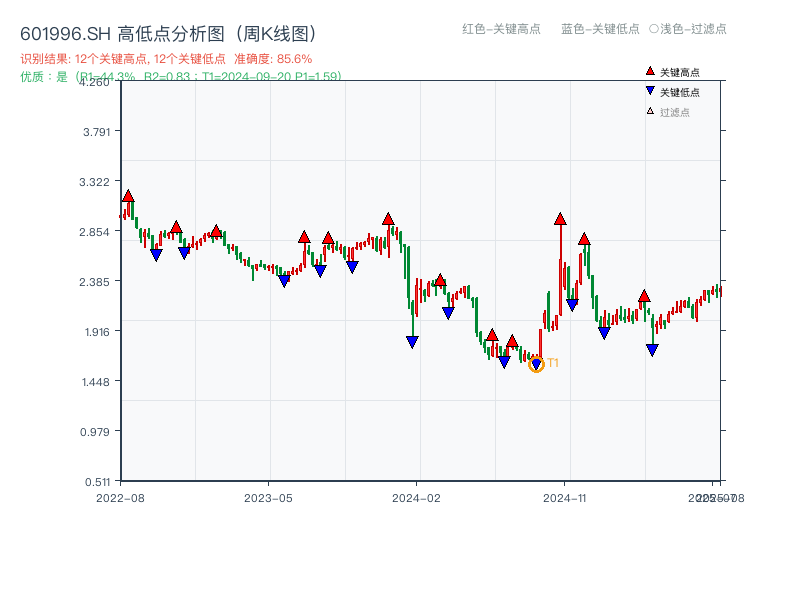The width and height of the screenshot is (800, 600).
Task: Click the 2022-08 x-axis label
Action: (x=120, y=498)
